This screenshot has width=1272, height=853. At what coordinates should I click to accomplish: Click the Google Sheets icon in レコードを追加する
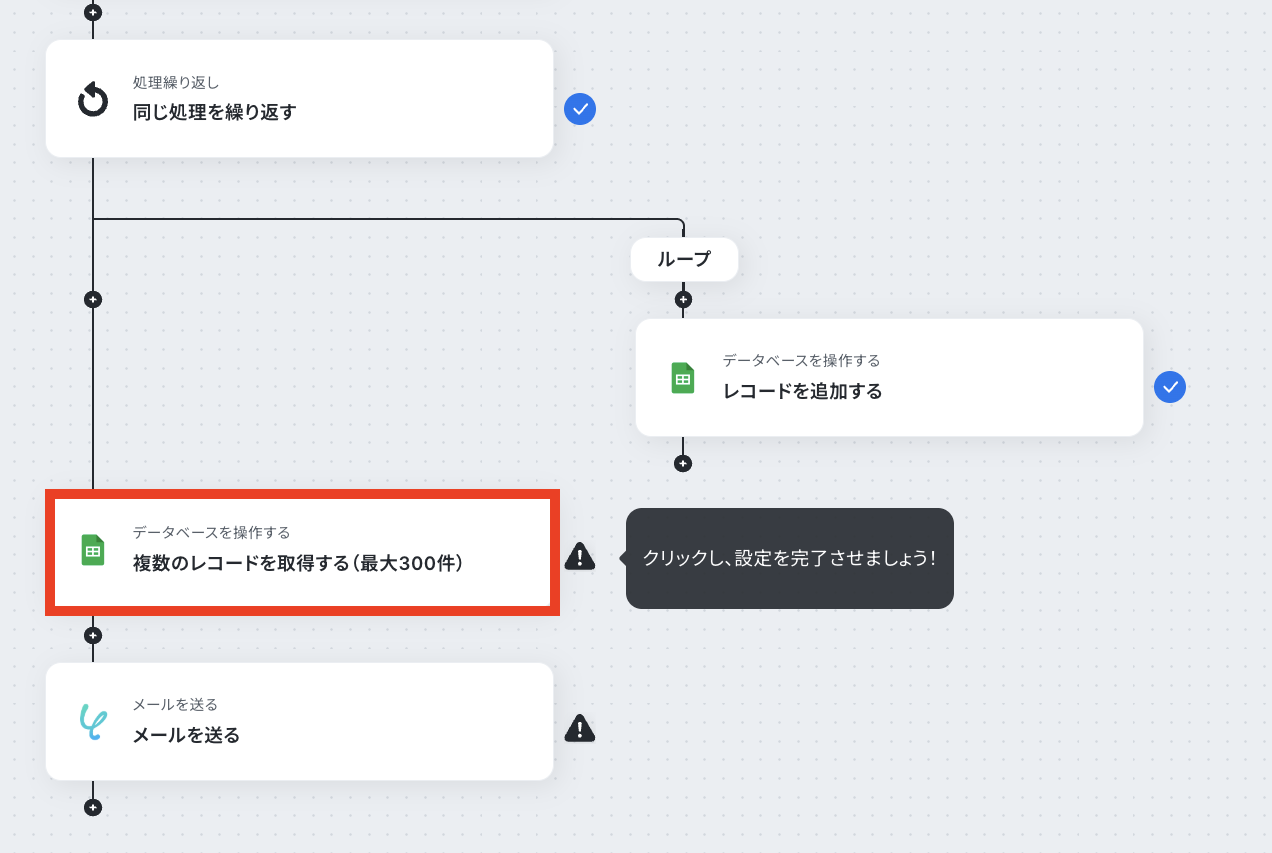[x=682, y=378]
